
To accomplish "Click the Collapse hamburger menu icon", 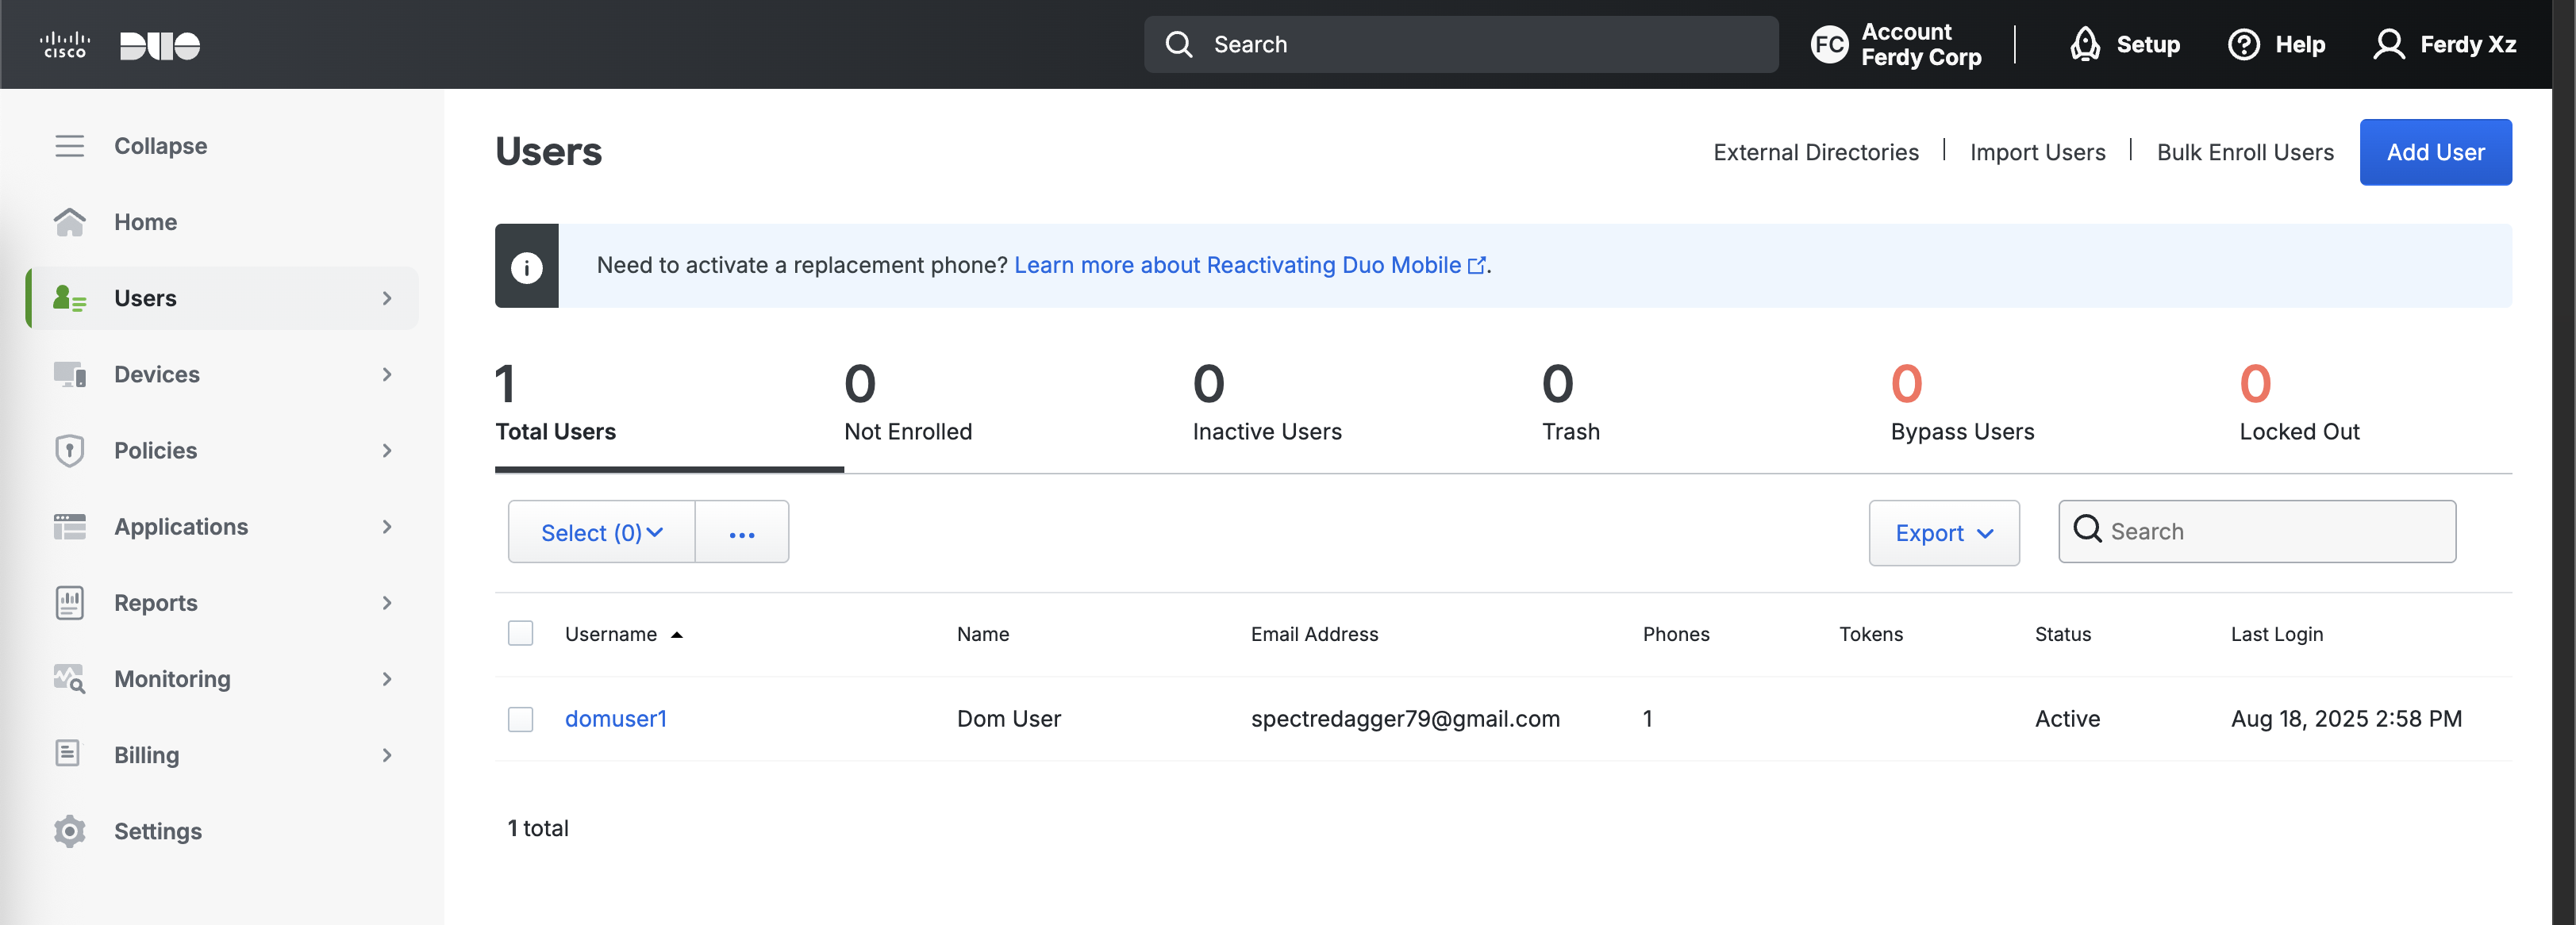I will click(69, 146).
